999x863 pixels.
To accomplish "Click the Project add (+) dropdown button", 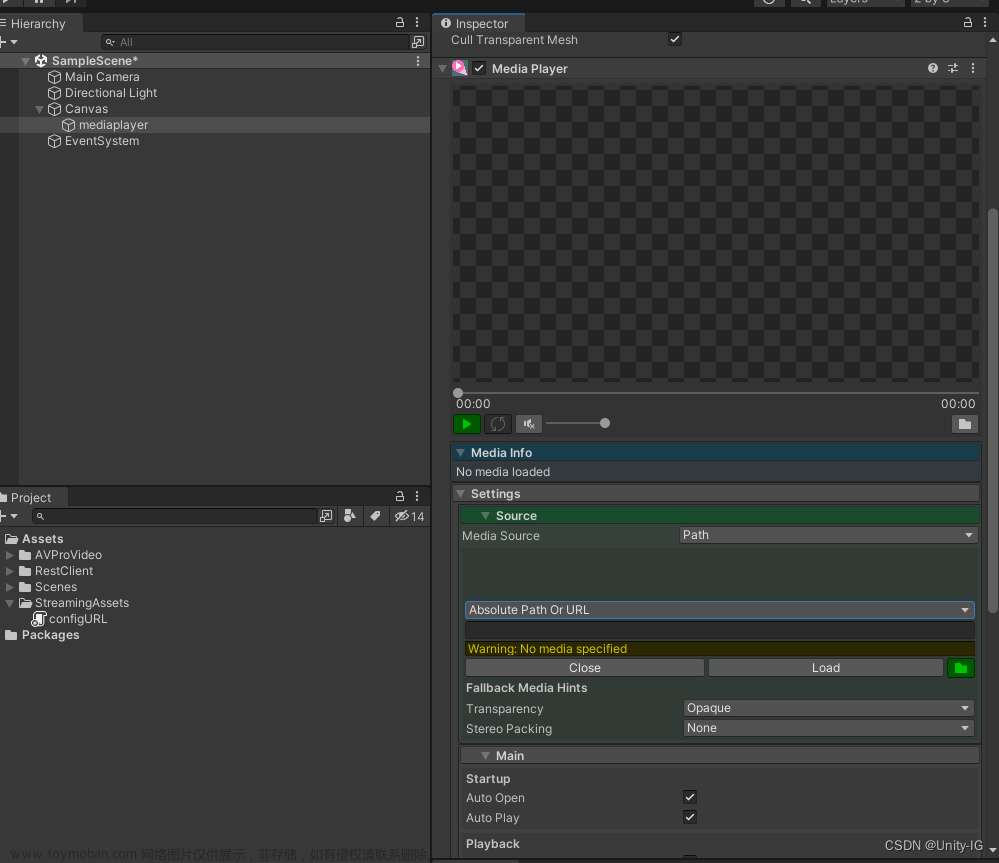I will 9,516.
